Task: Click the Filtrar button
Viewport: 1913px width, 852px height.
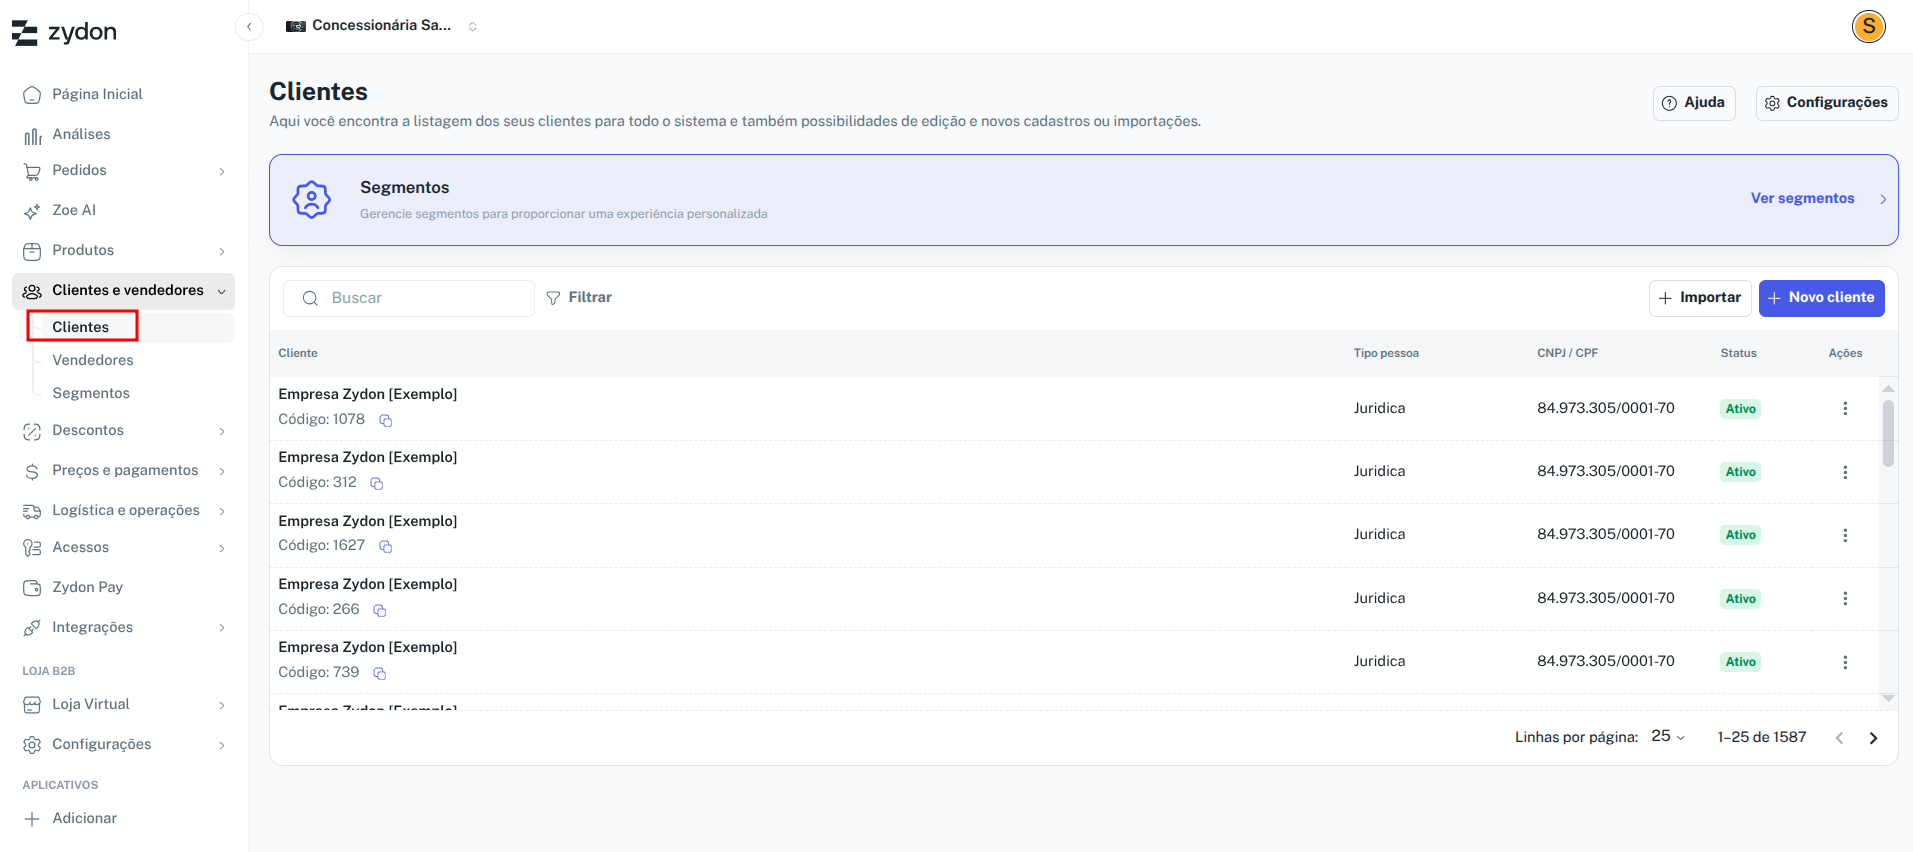Action: point(579,298)
